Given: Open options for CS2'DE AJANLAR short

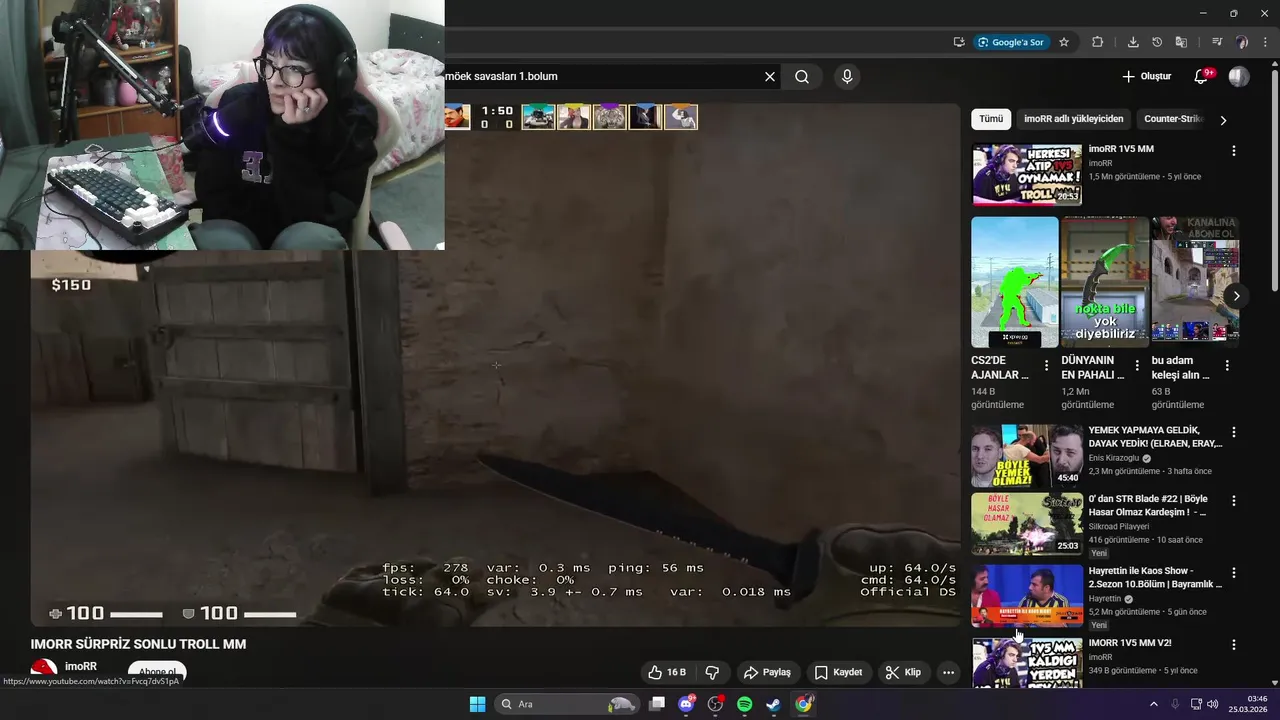Looking at the screenshot, I should point(1046,366).
